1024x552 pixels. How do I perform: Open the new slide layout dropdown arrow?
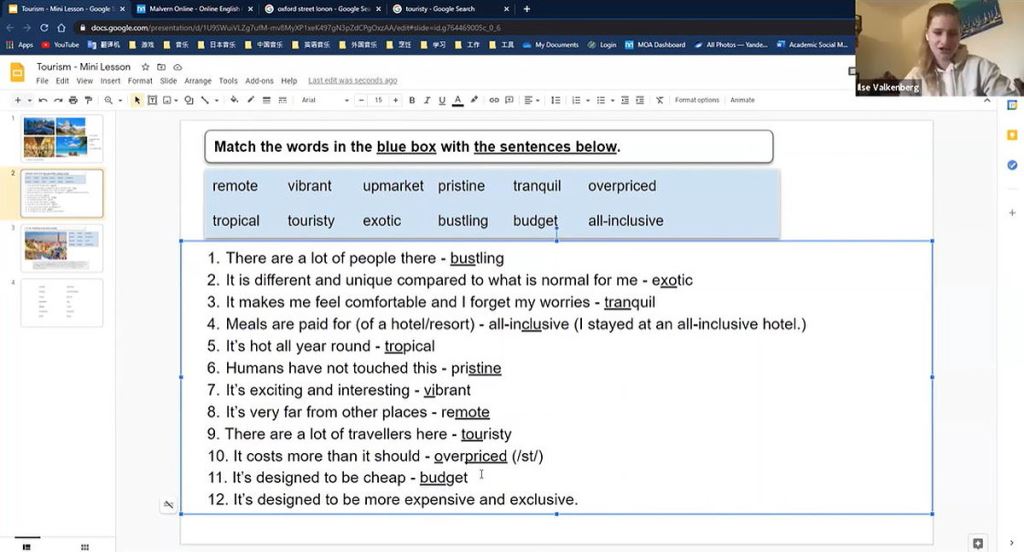[x=29, y=101]
